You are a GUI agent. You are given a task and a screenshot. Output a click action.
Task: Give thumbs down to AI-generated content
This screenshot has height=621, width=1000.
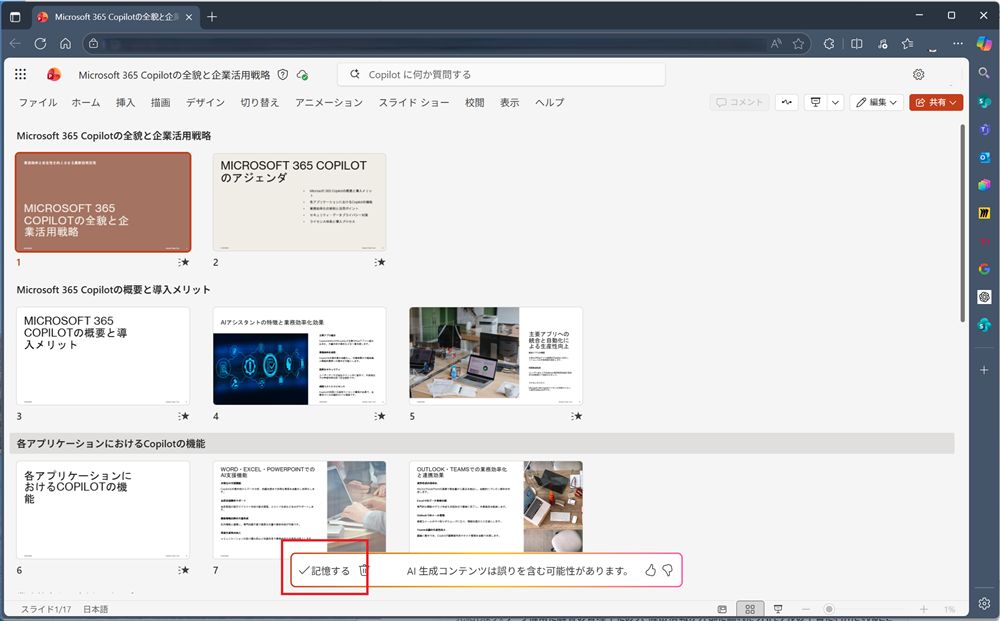667,571
